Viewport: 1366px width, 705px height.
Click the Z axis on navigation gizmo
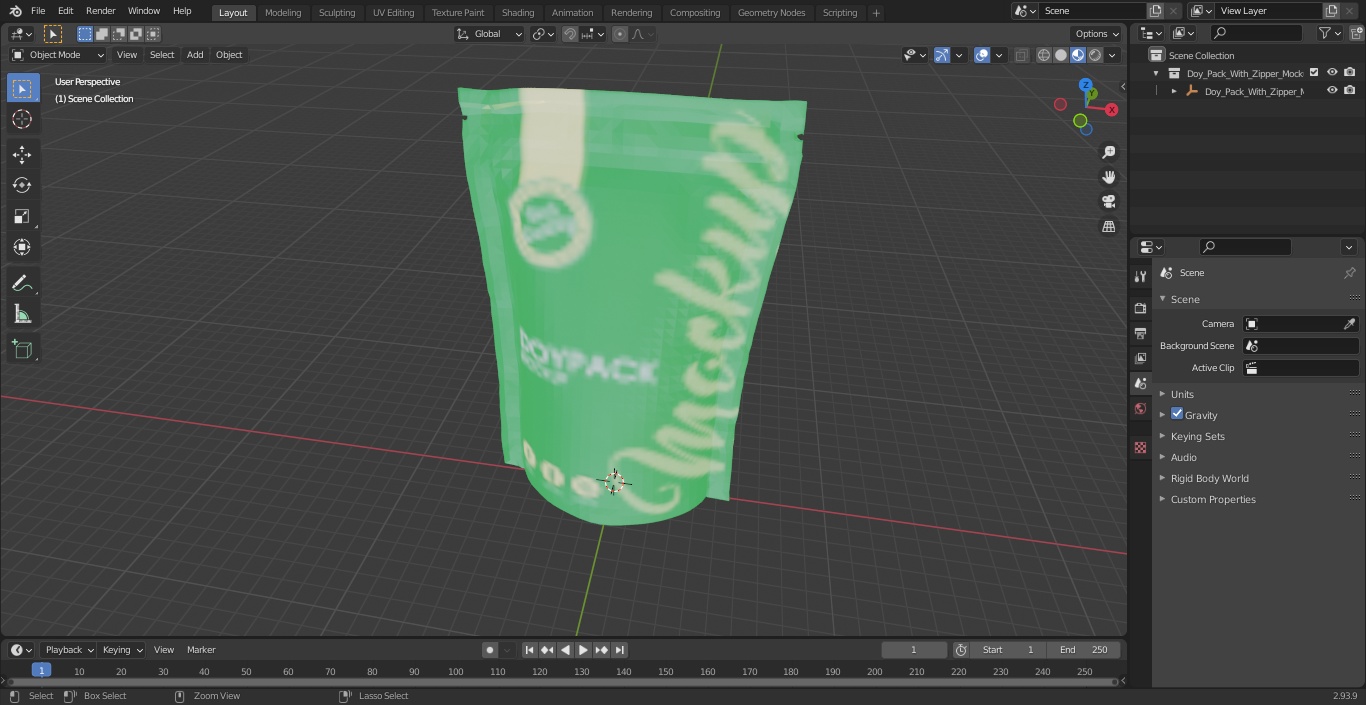point(1086,85)
